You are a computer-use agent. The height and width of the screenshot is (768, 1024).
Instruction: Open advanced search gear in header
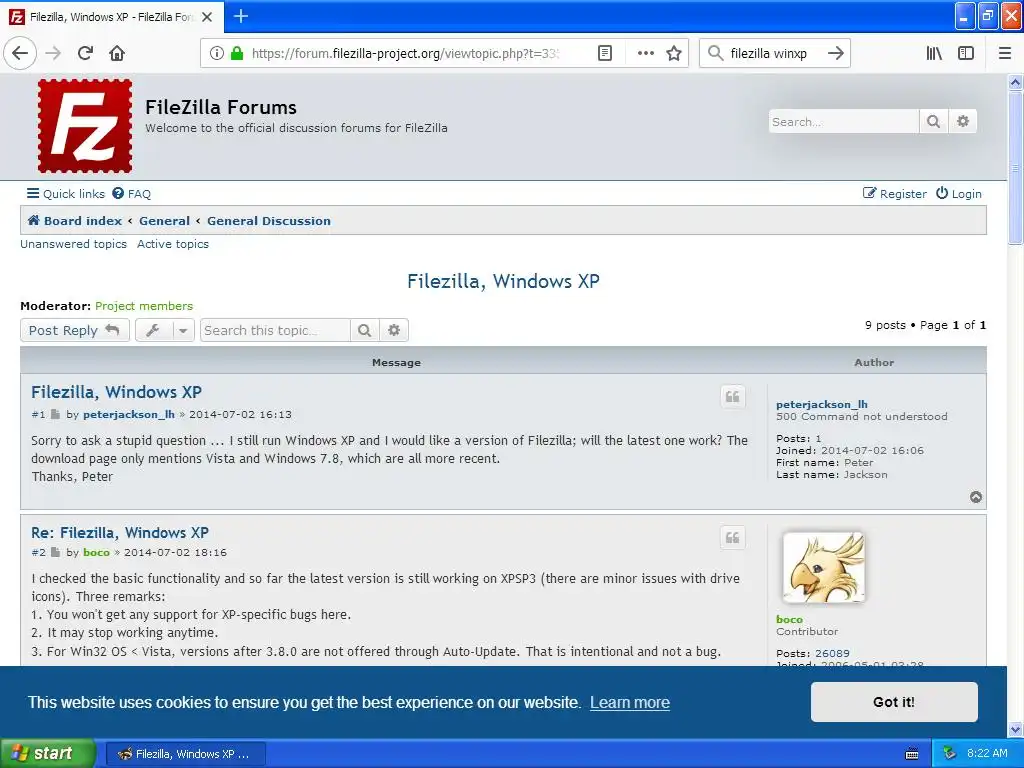(963, 121)
